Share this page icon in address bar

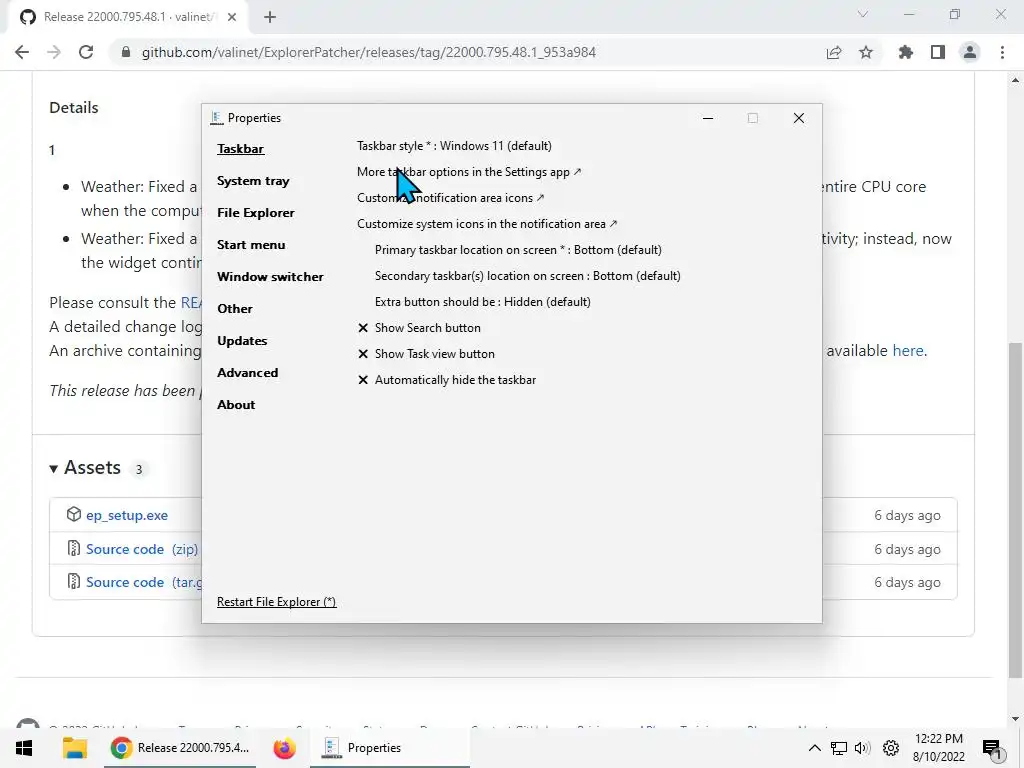(x=834, y=52)
